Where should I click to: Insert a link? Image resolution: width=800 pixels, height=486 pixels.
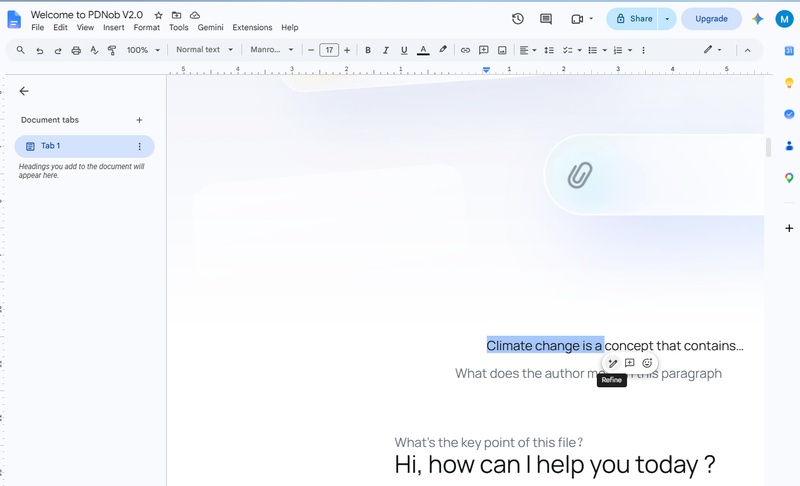465,50
